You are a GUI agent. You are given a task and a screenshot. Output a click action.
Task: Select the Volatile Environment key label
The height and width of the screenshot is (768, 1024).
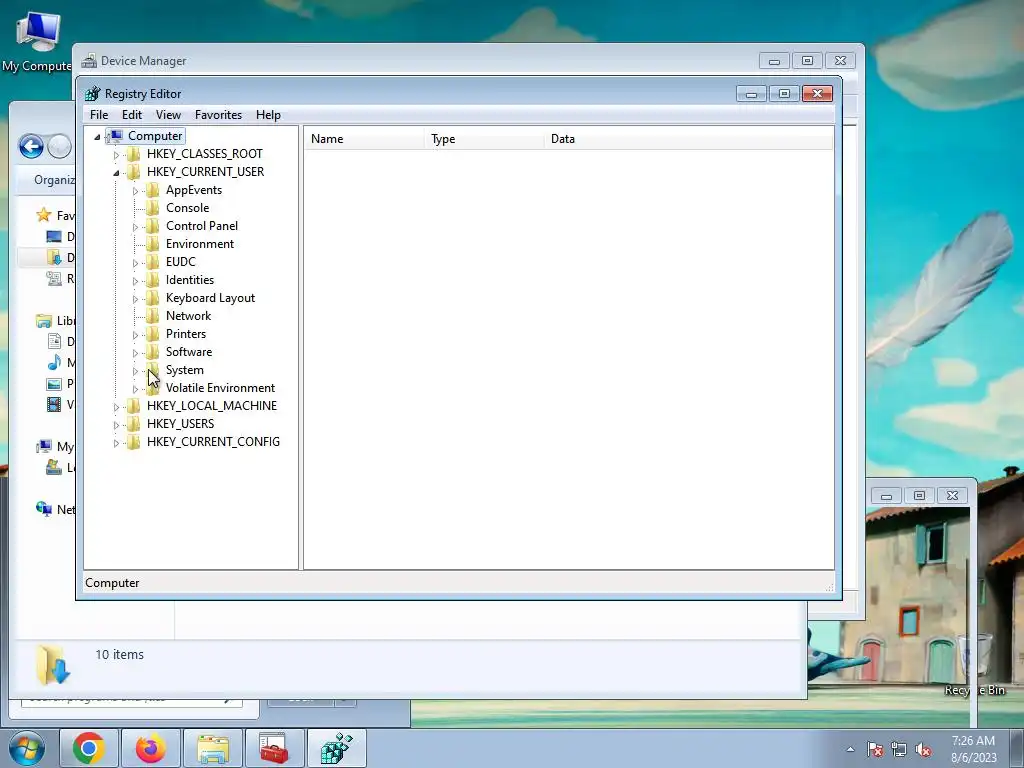pos(220,388)
